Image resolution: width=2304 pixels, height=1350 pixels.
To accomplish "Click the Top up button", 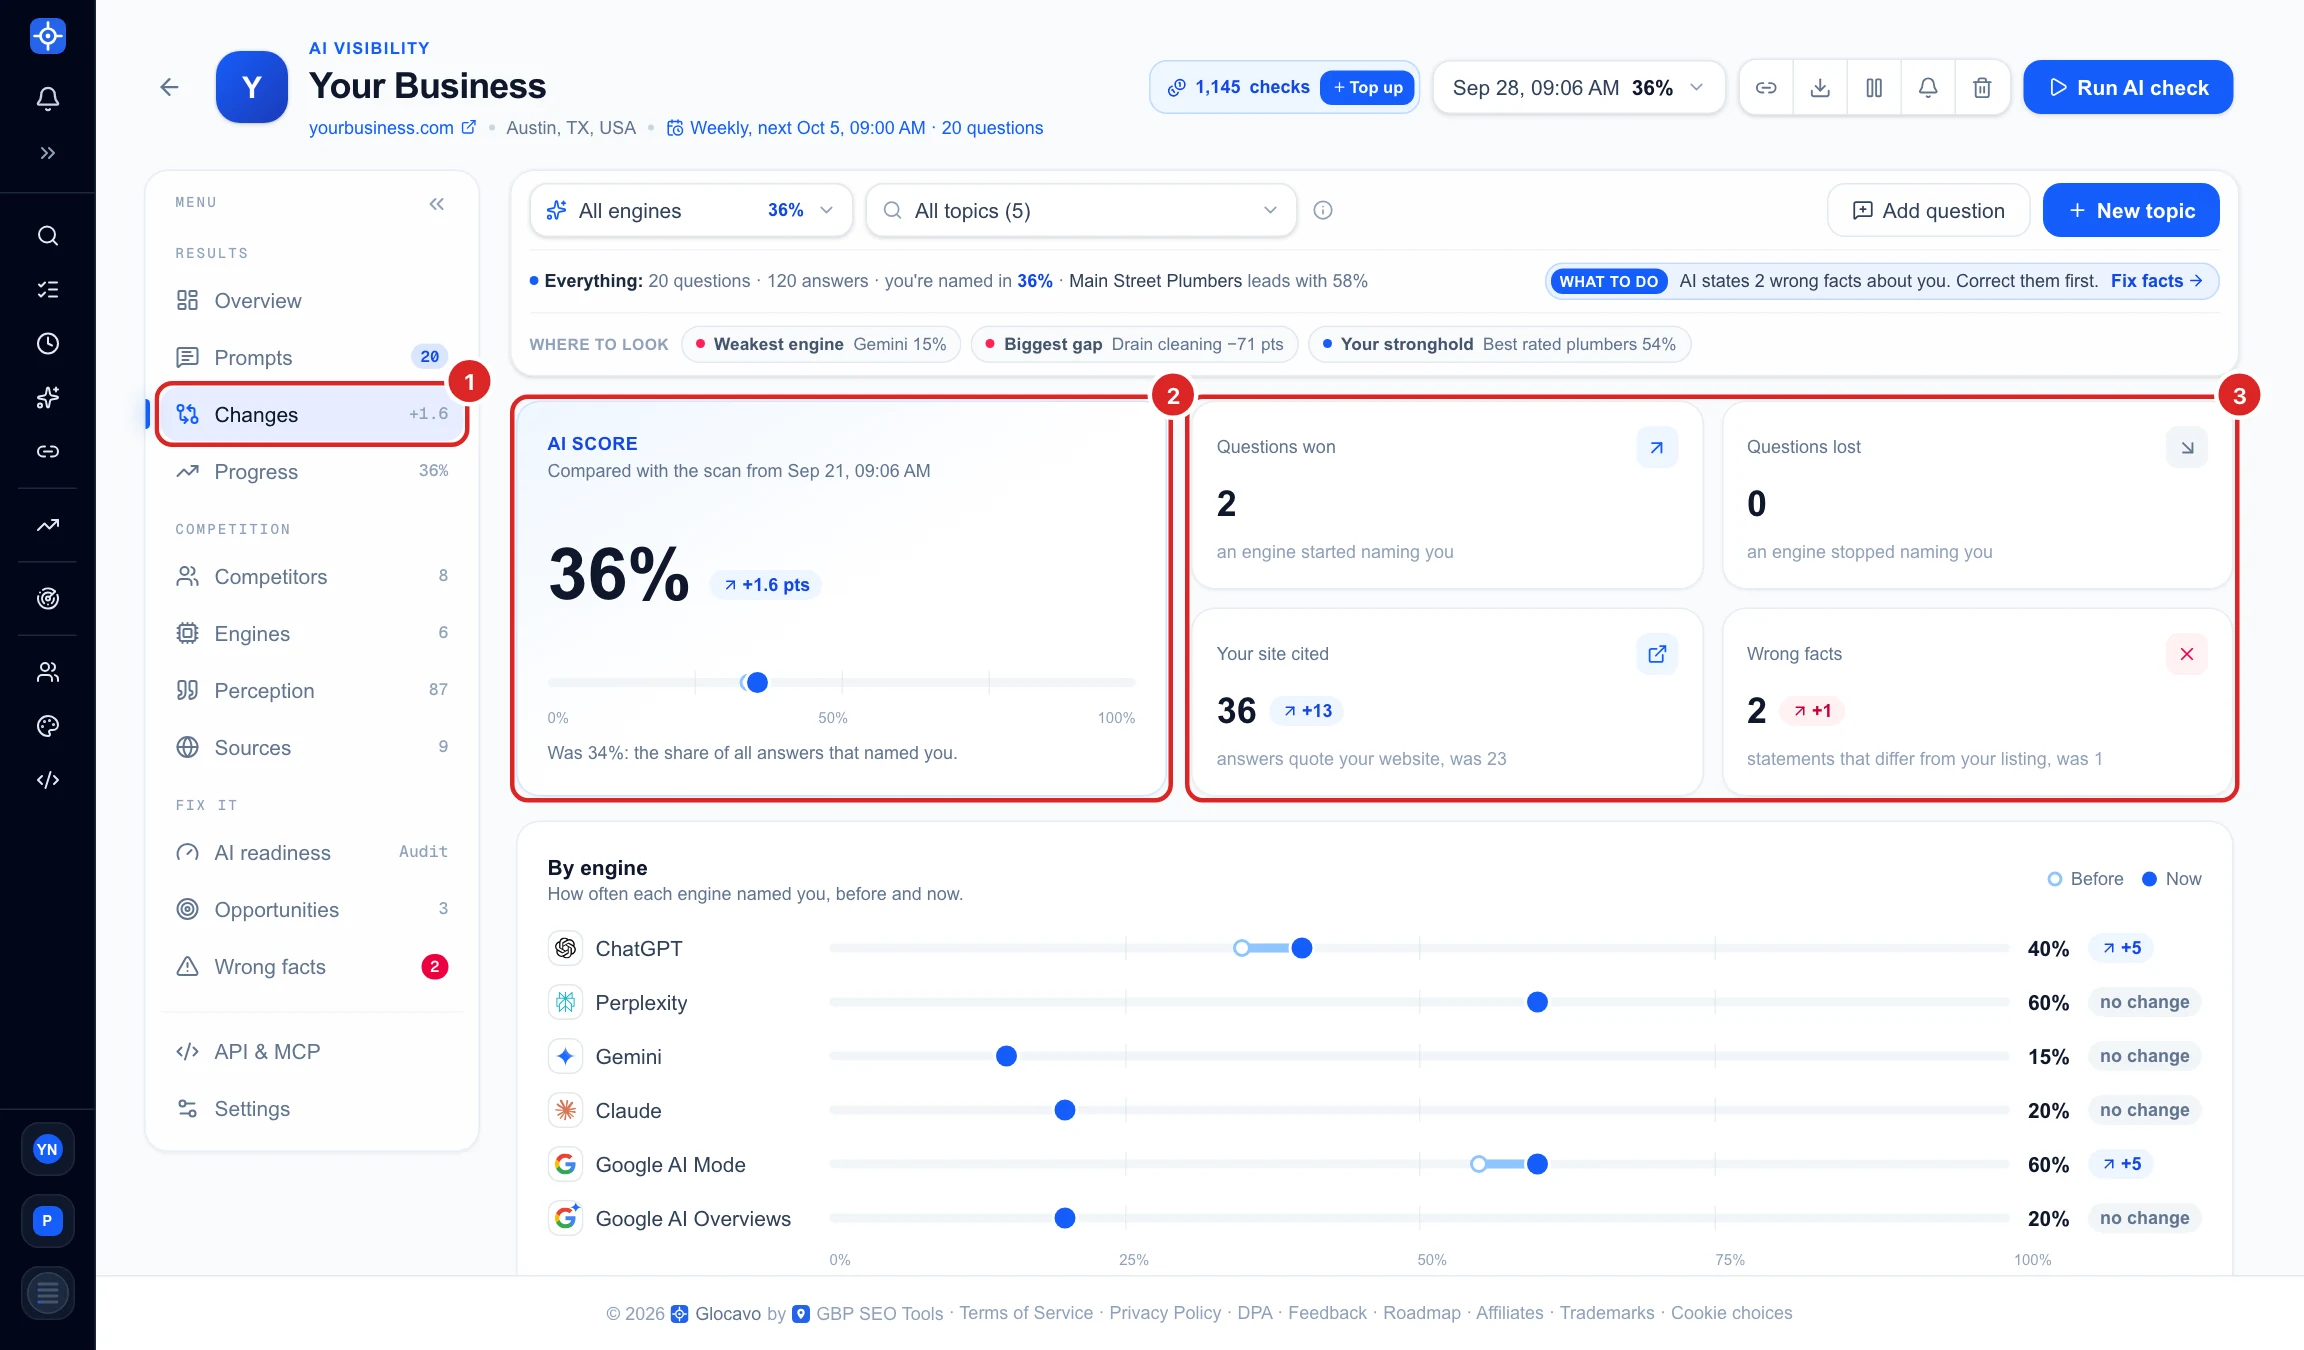I will [1367, 87].
